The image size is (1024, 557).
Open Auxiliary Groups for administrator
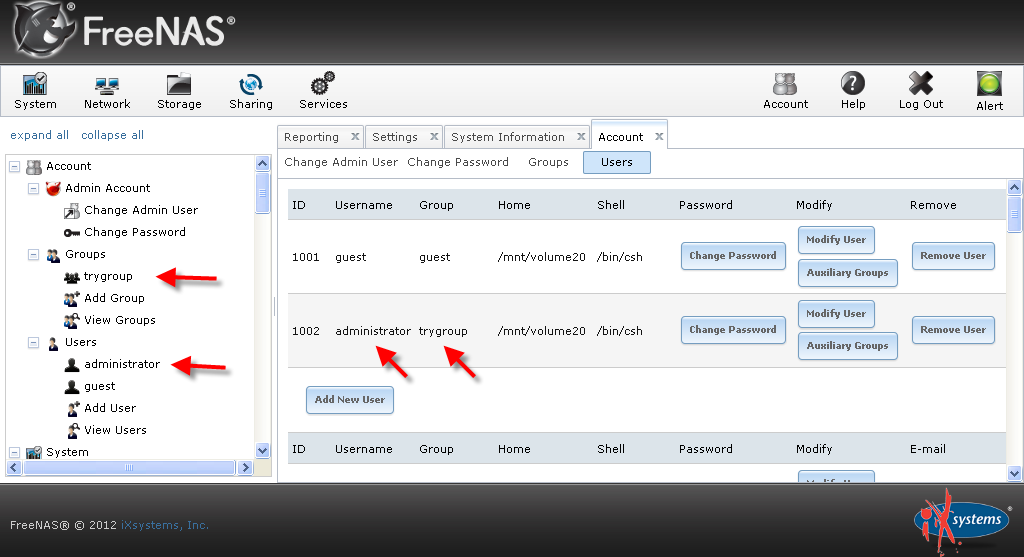click(848, 346)
